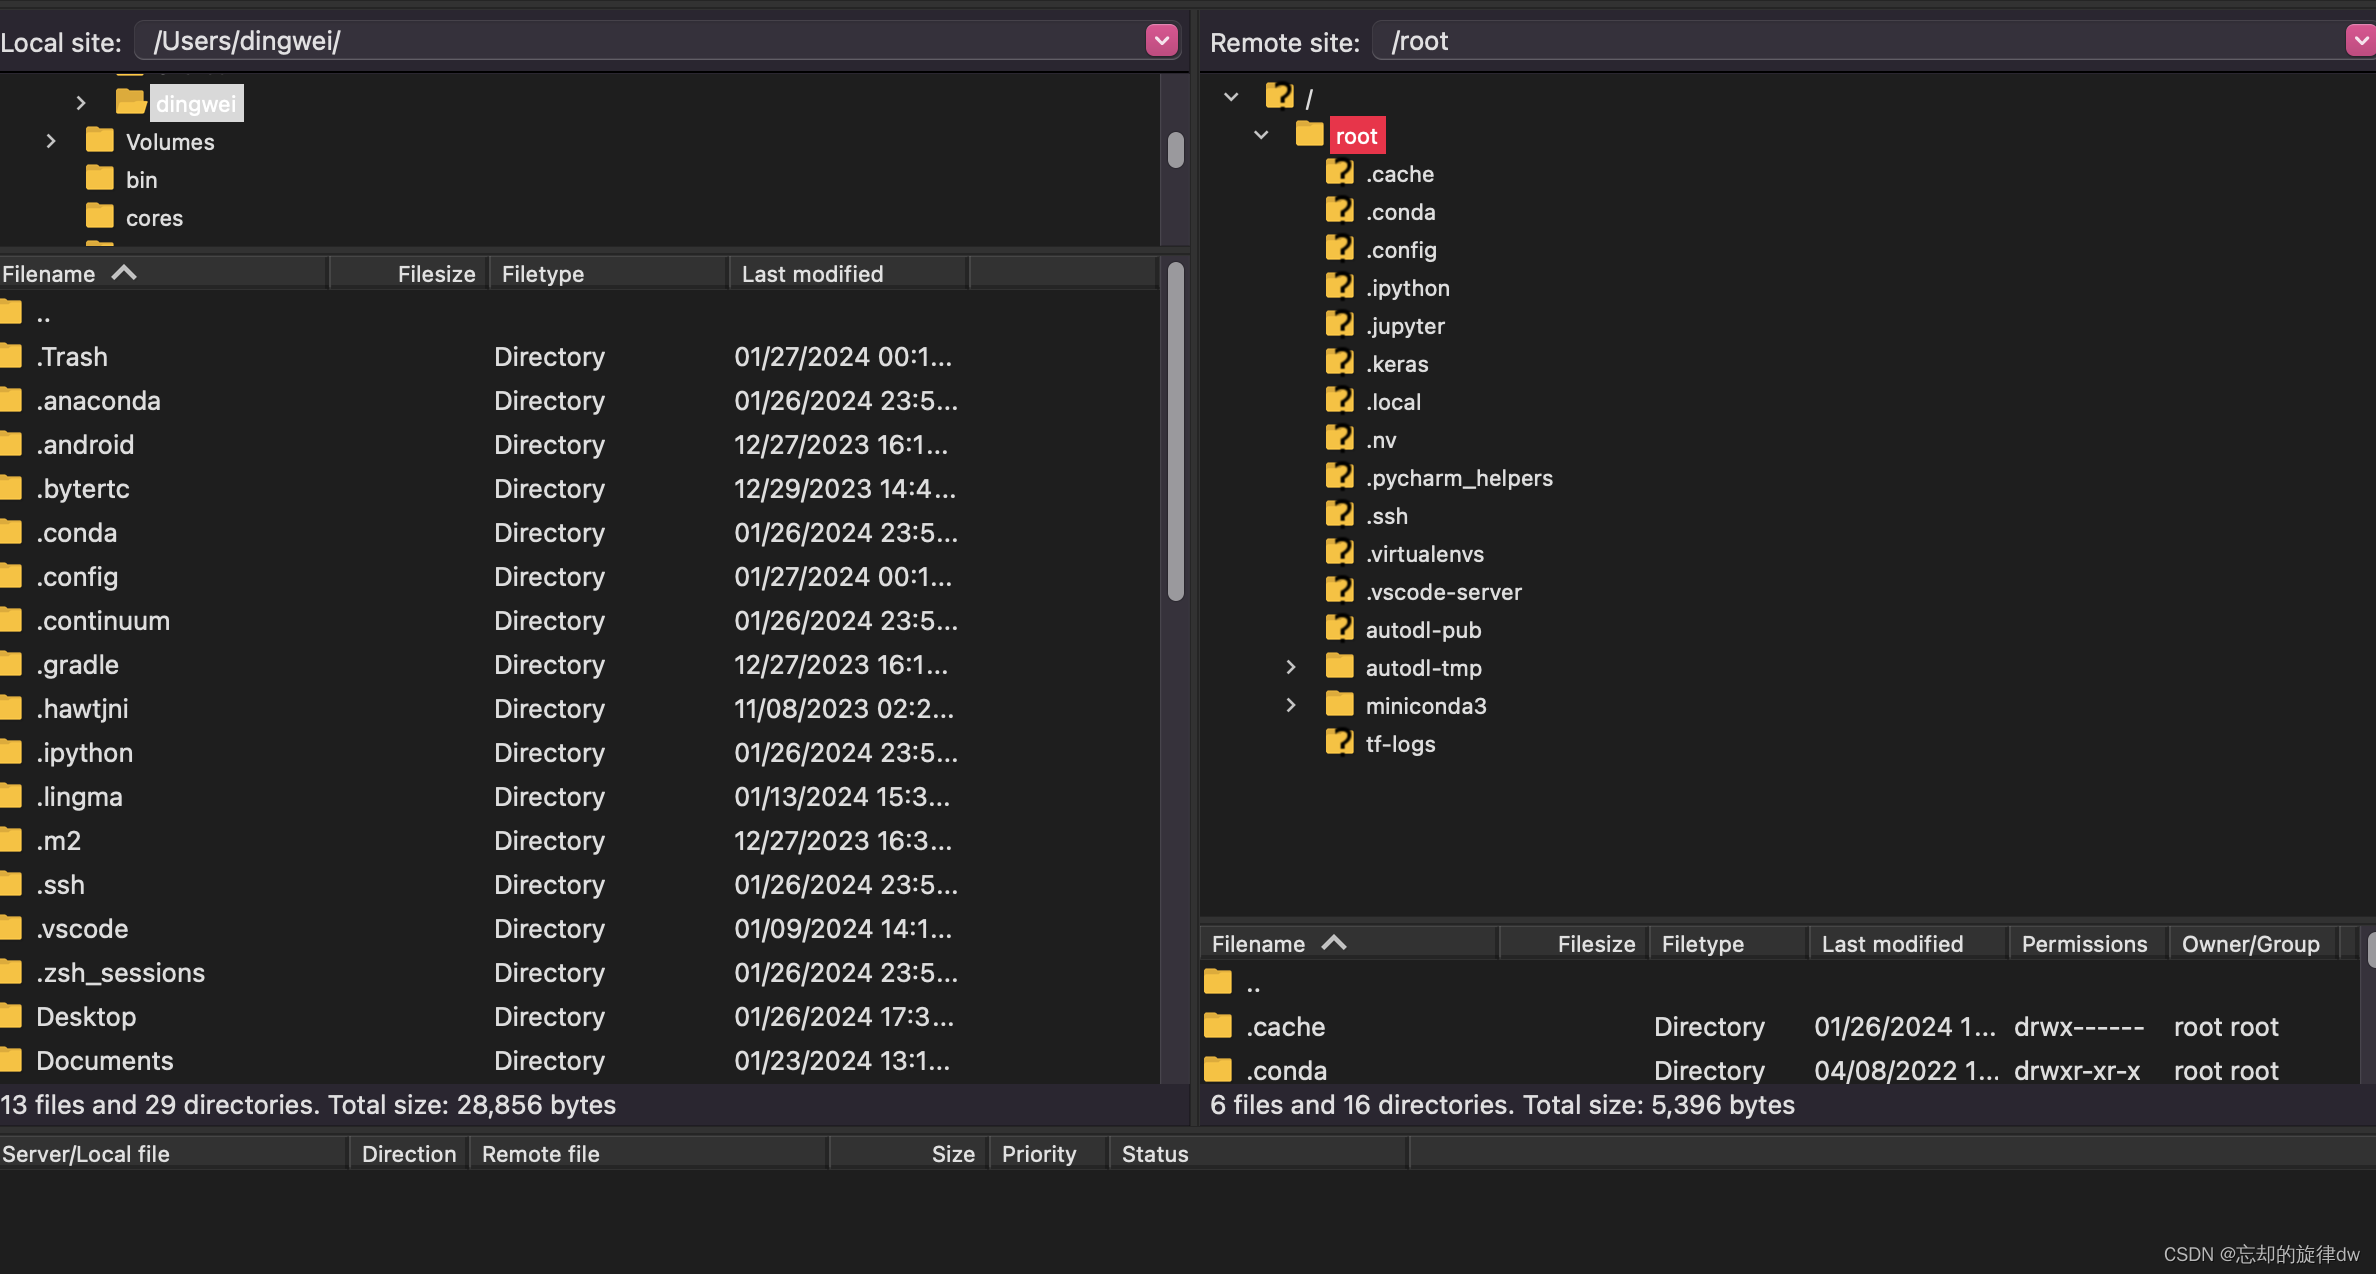This screenshot has height=1274, width=2376.
Task: Expand the Volumes folder in local tree
Action: point(51,141)
